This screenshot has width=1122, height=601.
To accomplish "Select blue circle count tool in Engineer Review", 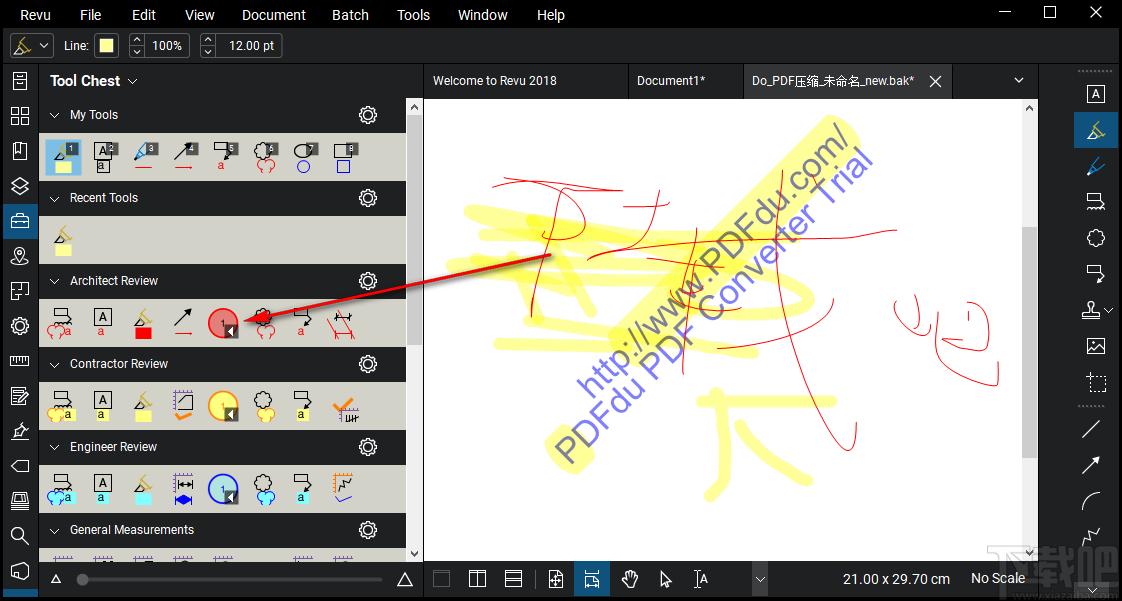I will (223, 489).
